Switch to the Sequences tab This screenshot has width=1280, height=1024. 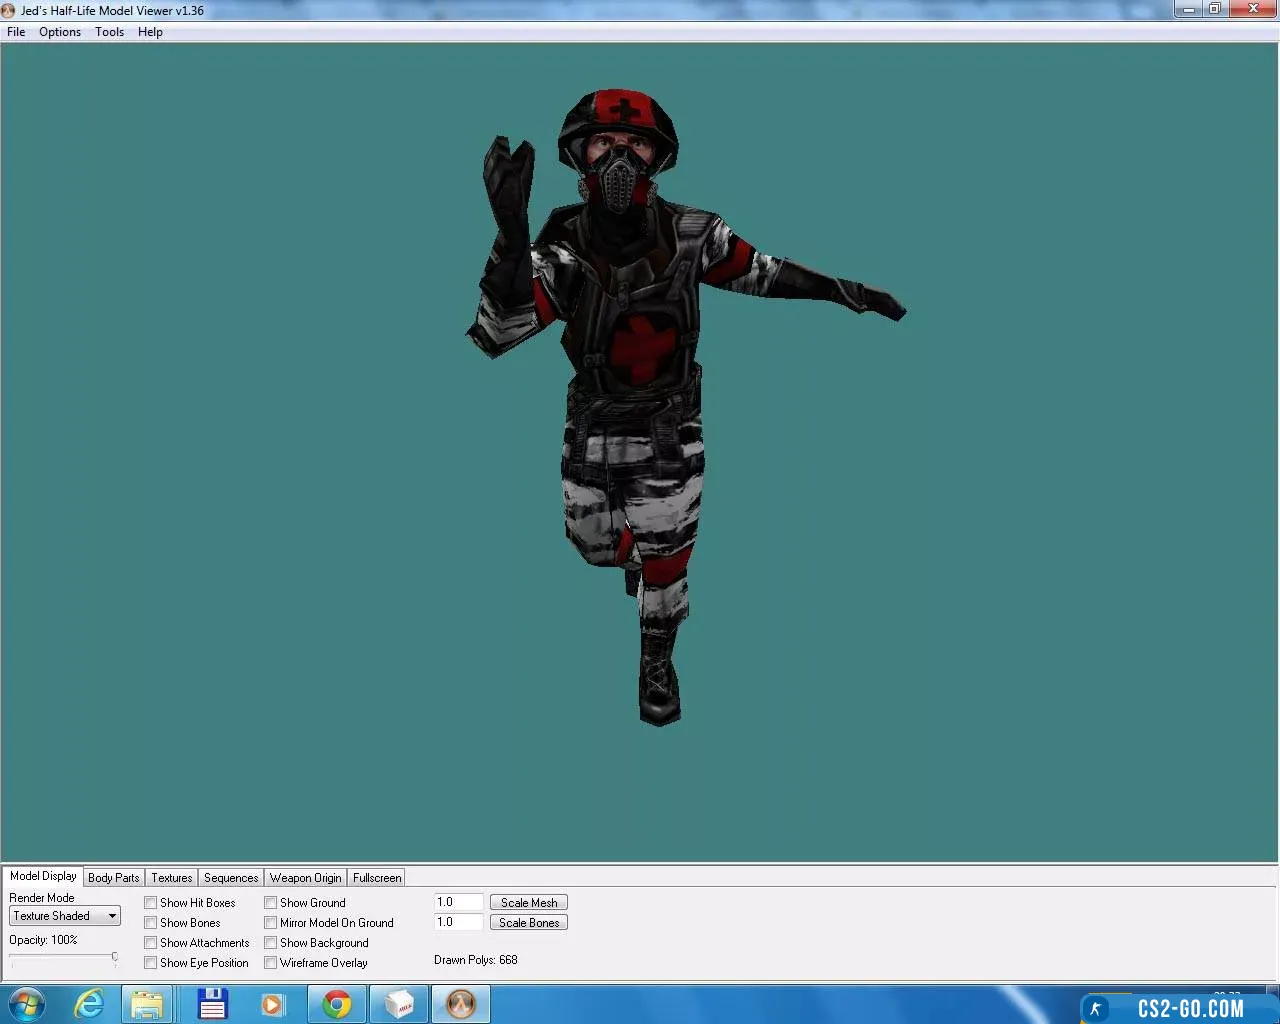point(231,878)
